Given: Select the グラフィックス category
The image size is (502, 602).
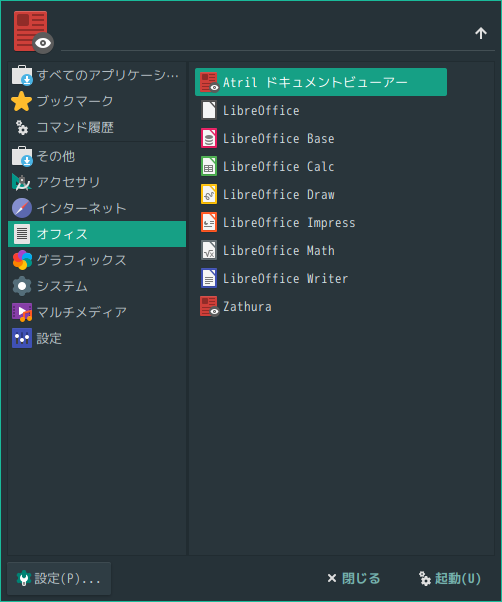Looking at the screenshot, I should (x=97, y=260).
